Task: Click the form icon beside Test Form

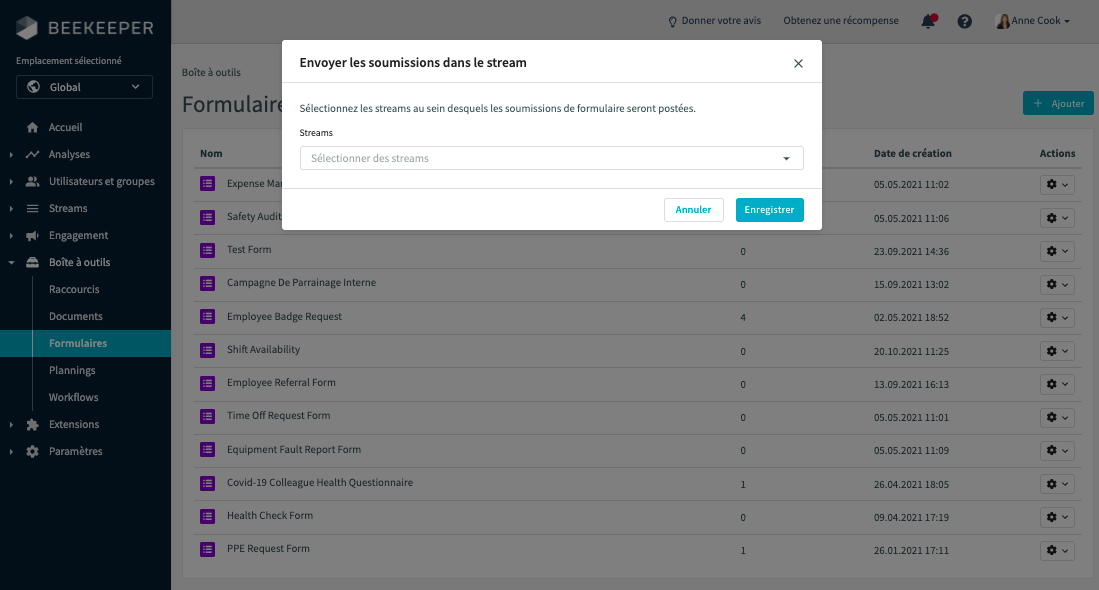Action: point(208,250)
